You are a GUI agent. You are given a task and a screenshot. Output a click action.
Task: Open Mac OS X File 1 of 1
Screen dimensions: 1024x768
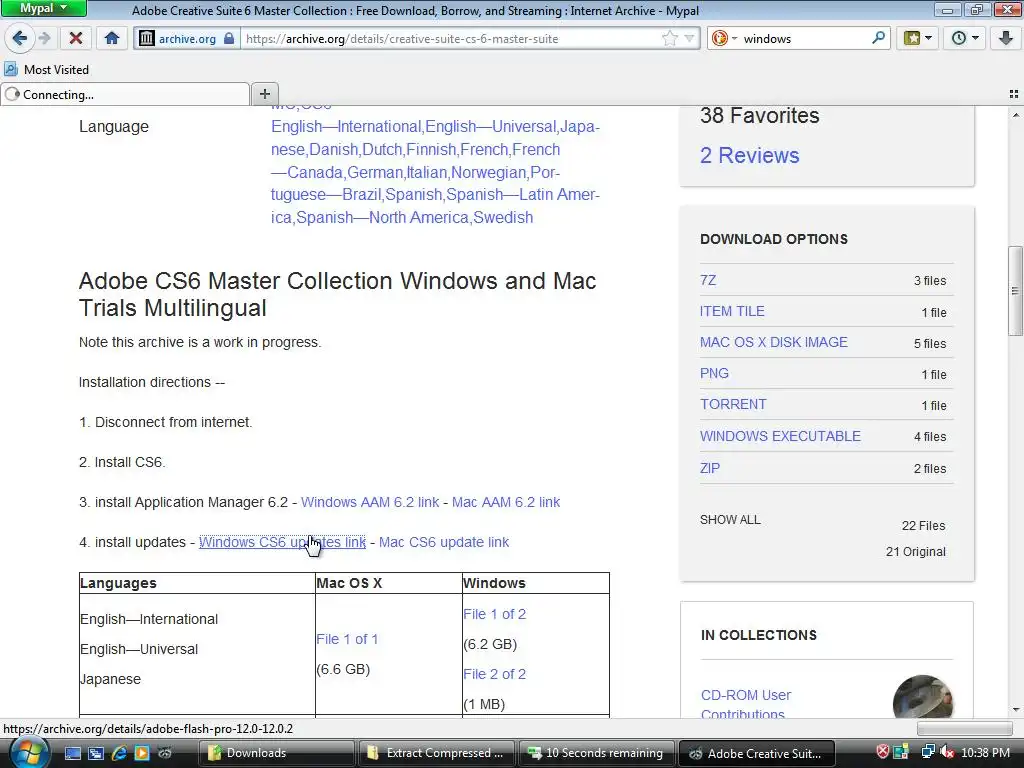click(x=347, y=639)
